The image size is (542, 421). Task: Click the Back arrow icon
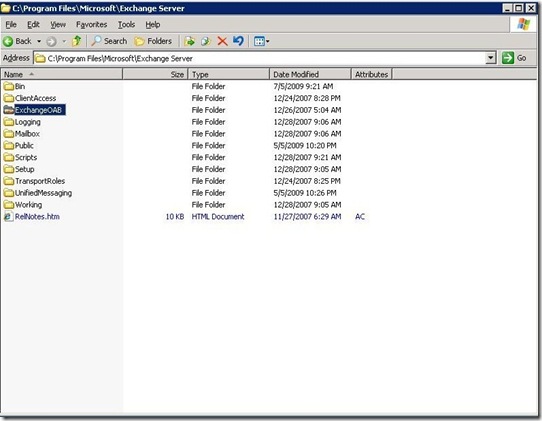[x=8, y=41]
